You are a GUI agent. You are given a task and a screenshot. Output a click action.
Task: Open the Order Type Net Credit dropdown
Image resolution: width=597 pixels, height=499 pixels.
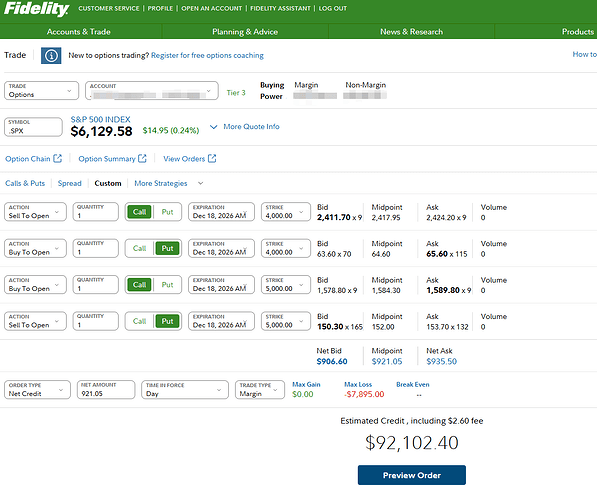[37, 390]
